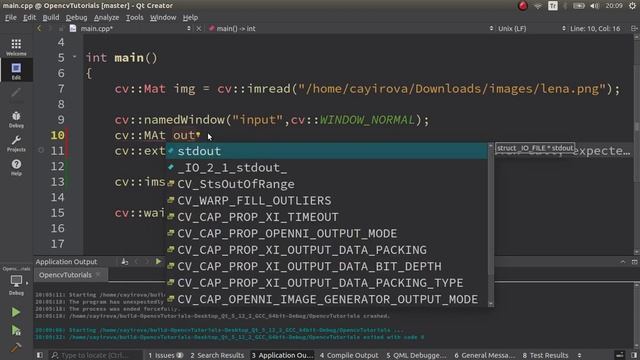Open output panes list arrows in status bar
Screen dimensions: 640x360
[x=579, y=356]
